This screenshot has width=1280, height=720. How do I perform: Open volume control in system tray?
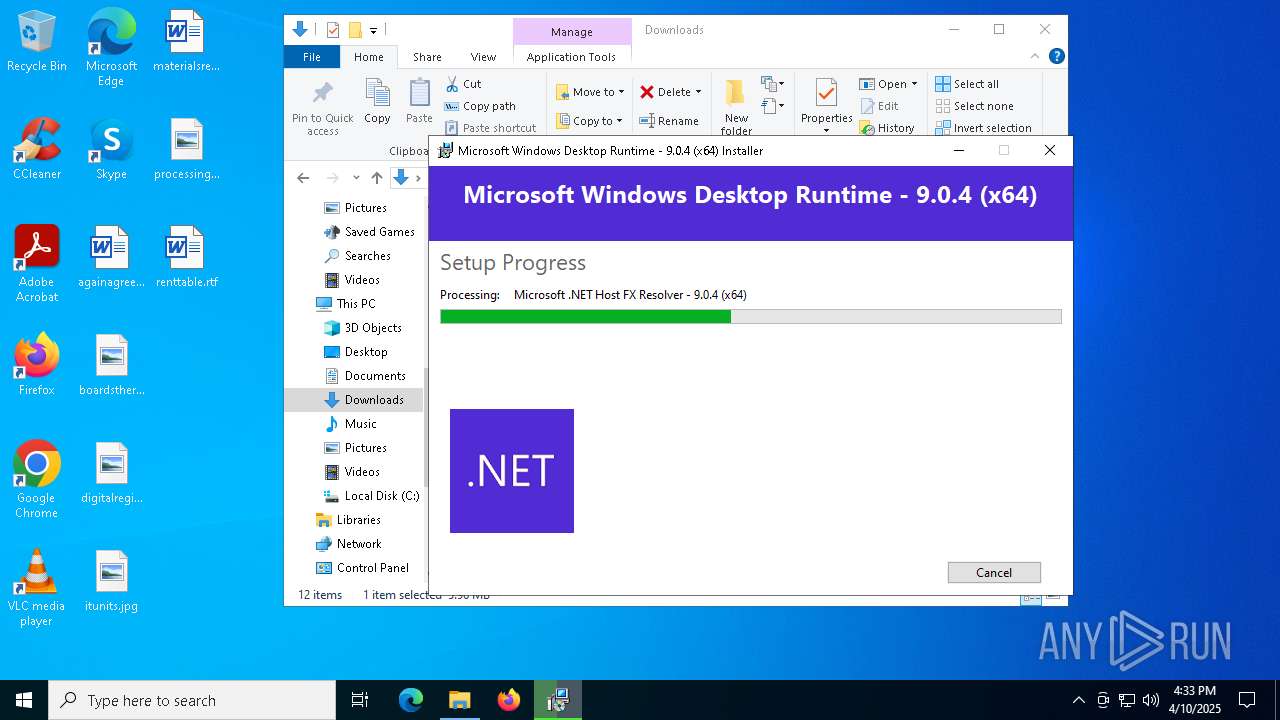point(1151,700)
